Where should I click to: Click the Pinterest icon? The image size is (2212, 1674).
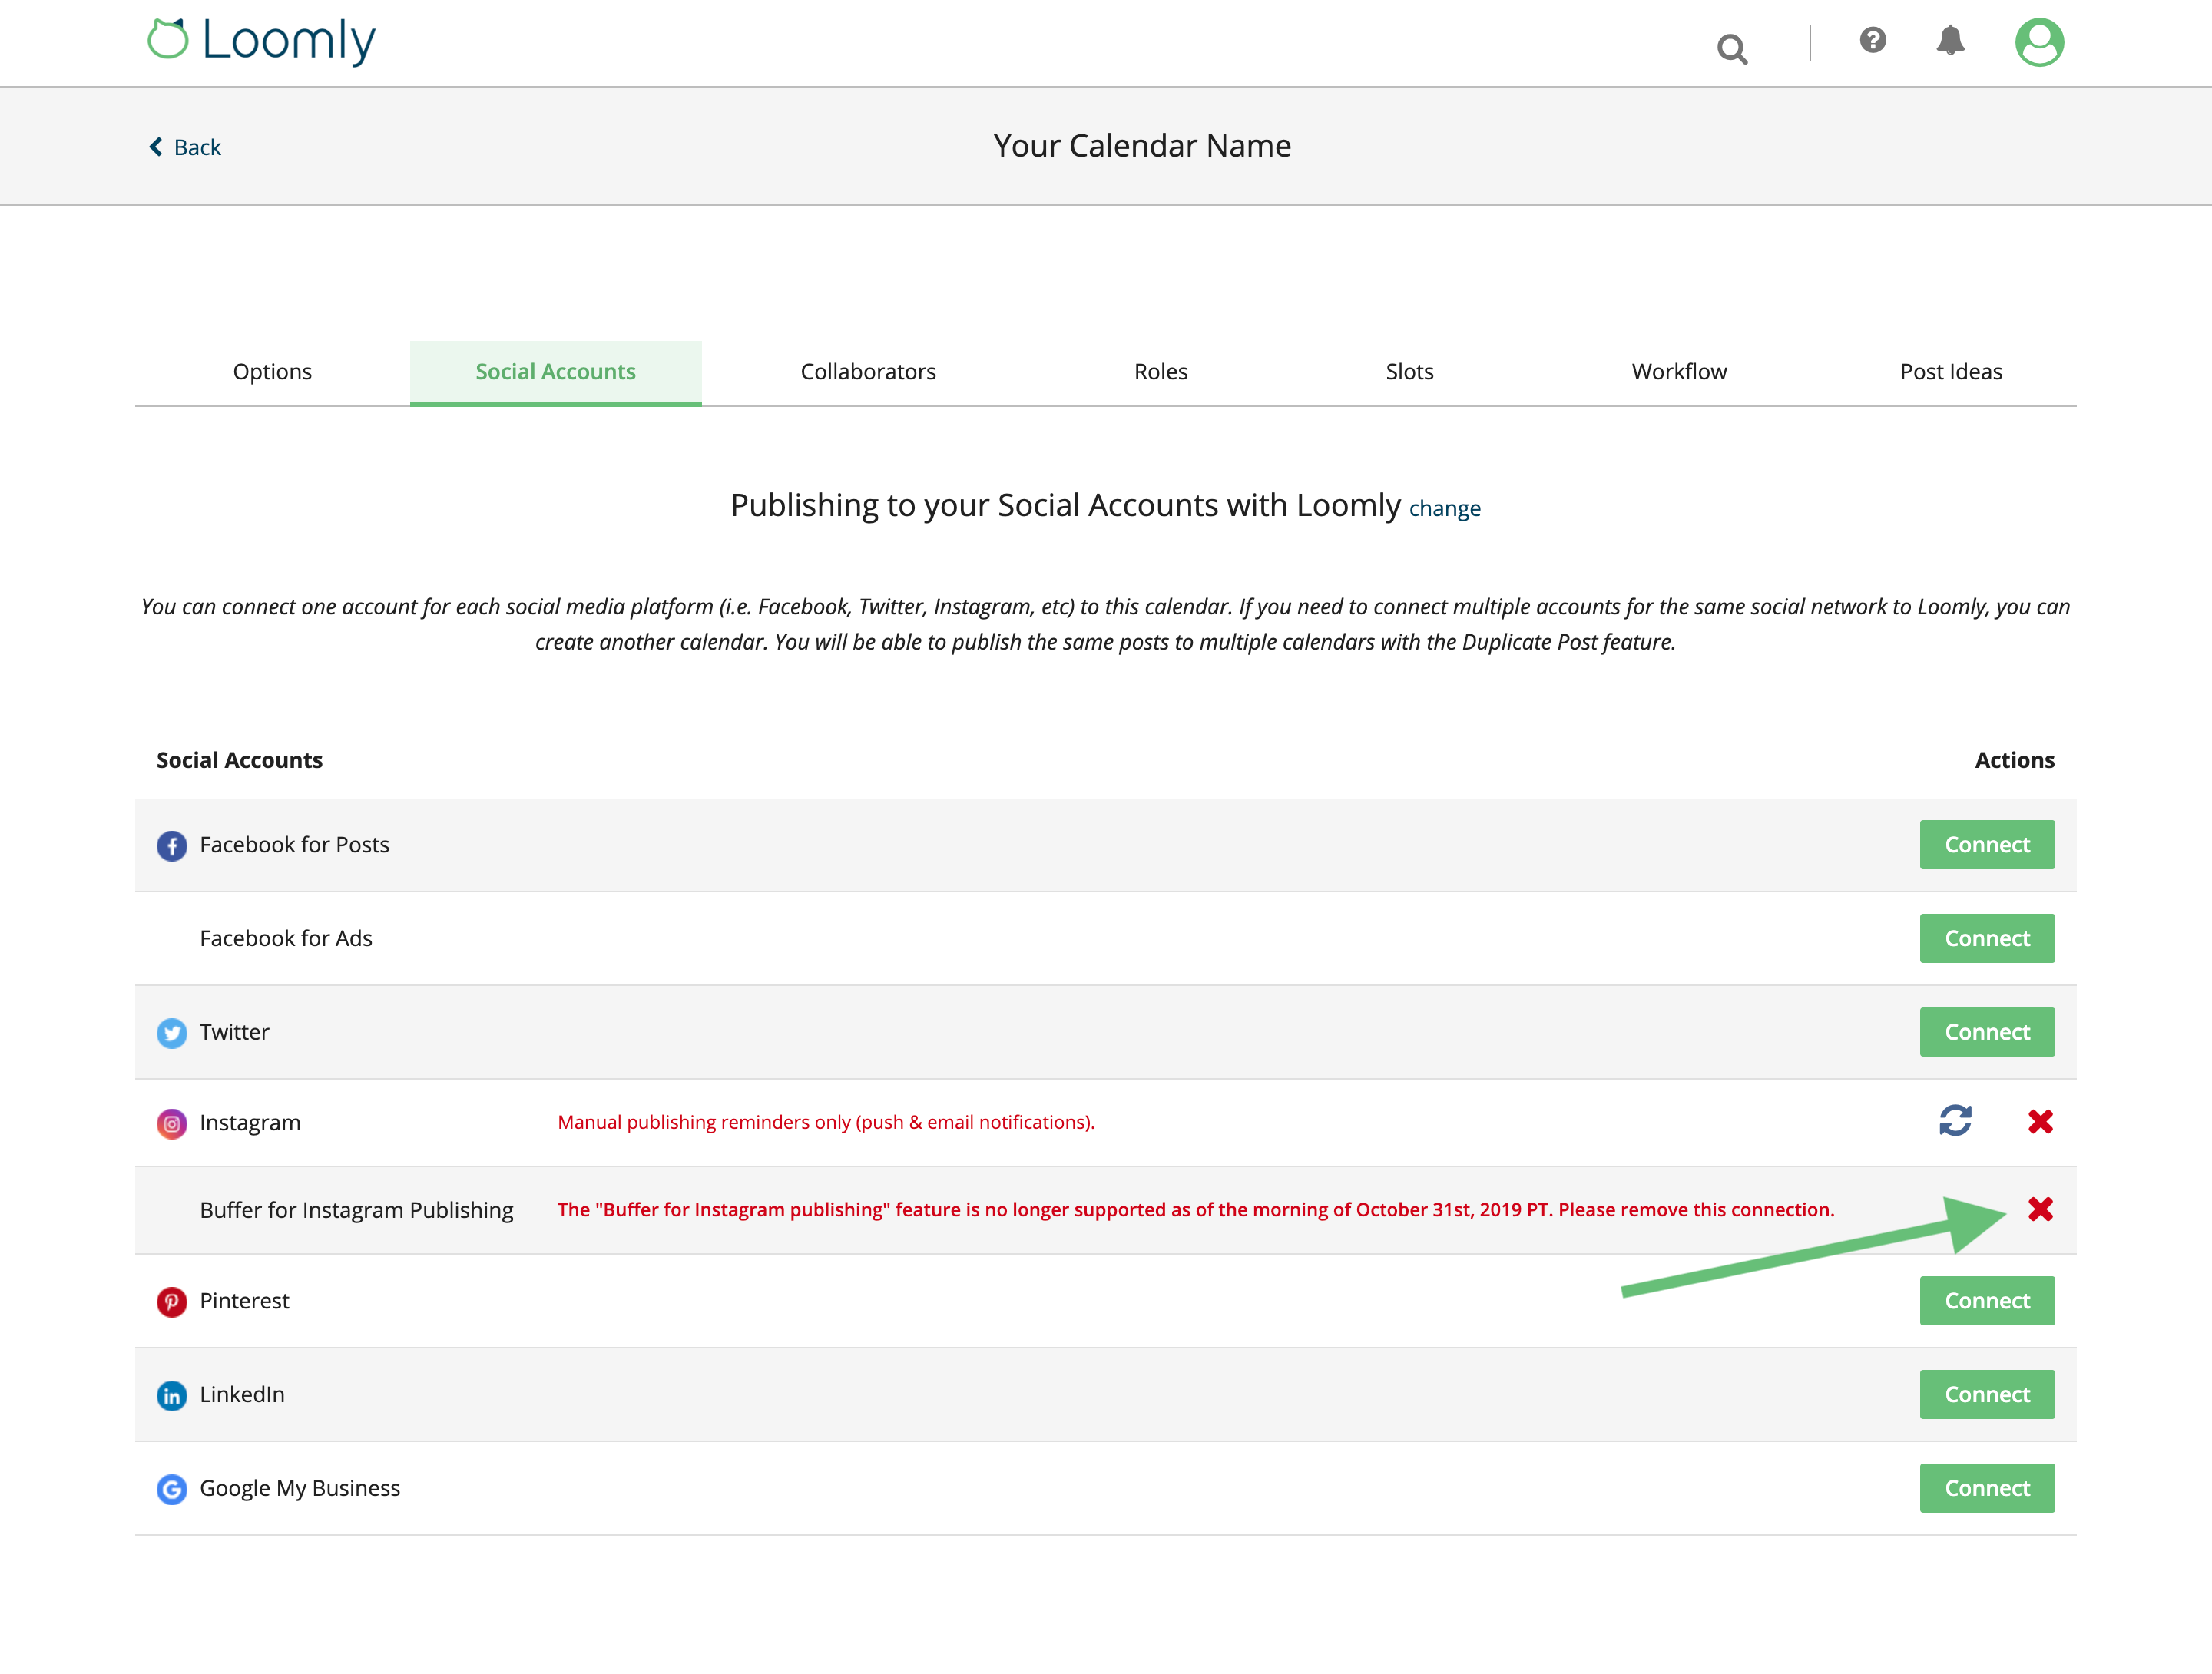tap(172, 1302)
